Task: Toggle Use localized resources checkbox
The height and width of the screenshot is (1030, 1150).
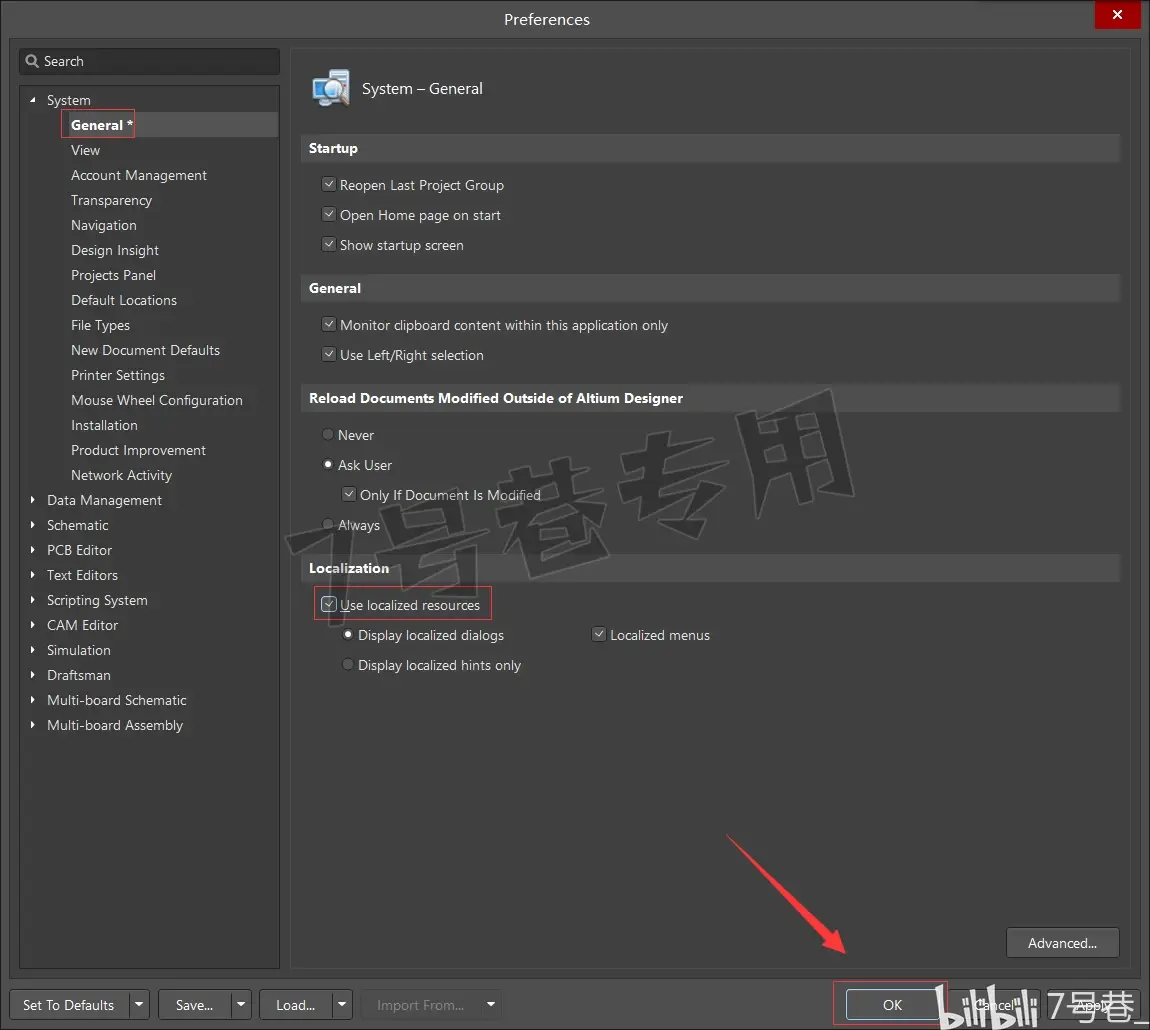Action: pos(329,605)
